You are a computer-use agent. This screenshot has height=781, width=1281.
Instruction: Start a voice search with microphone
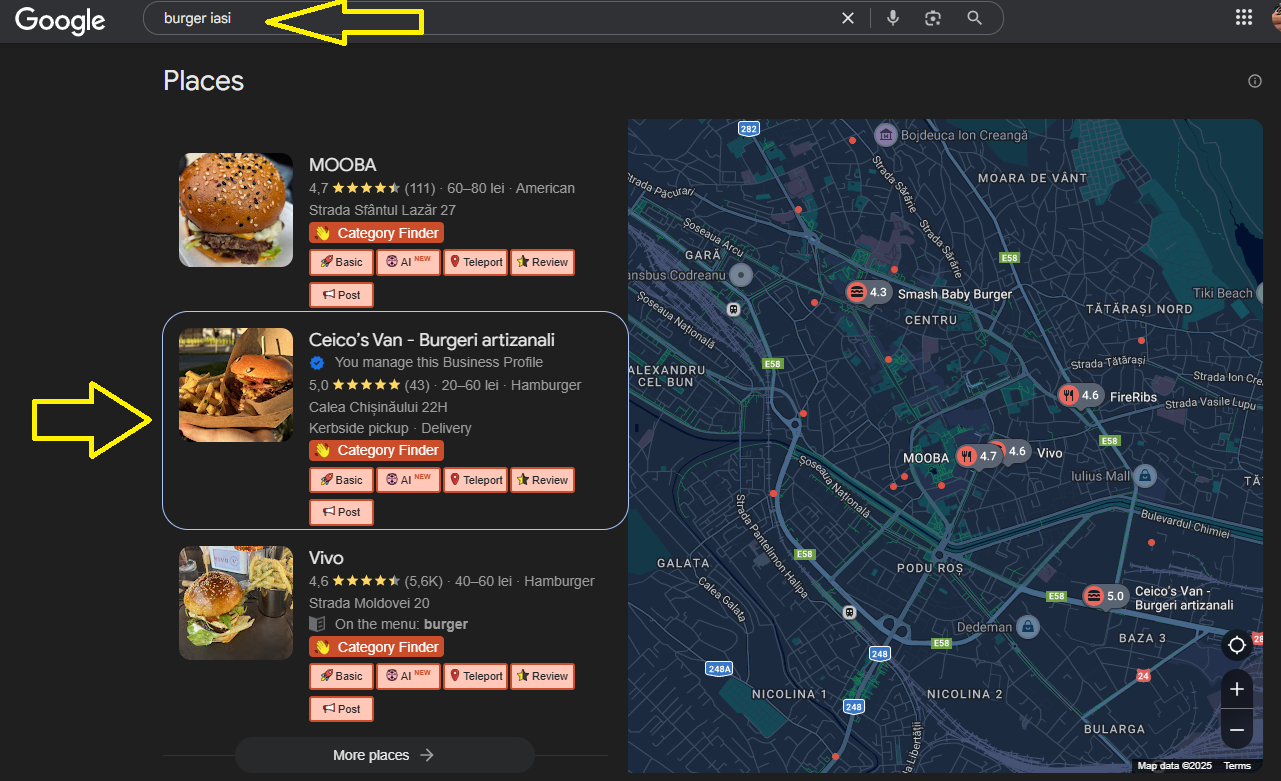tap(893, 18)
